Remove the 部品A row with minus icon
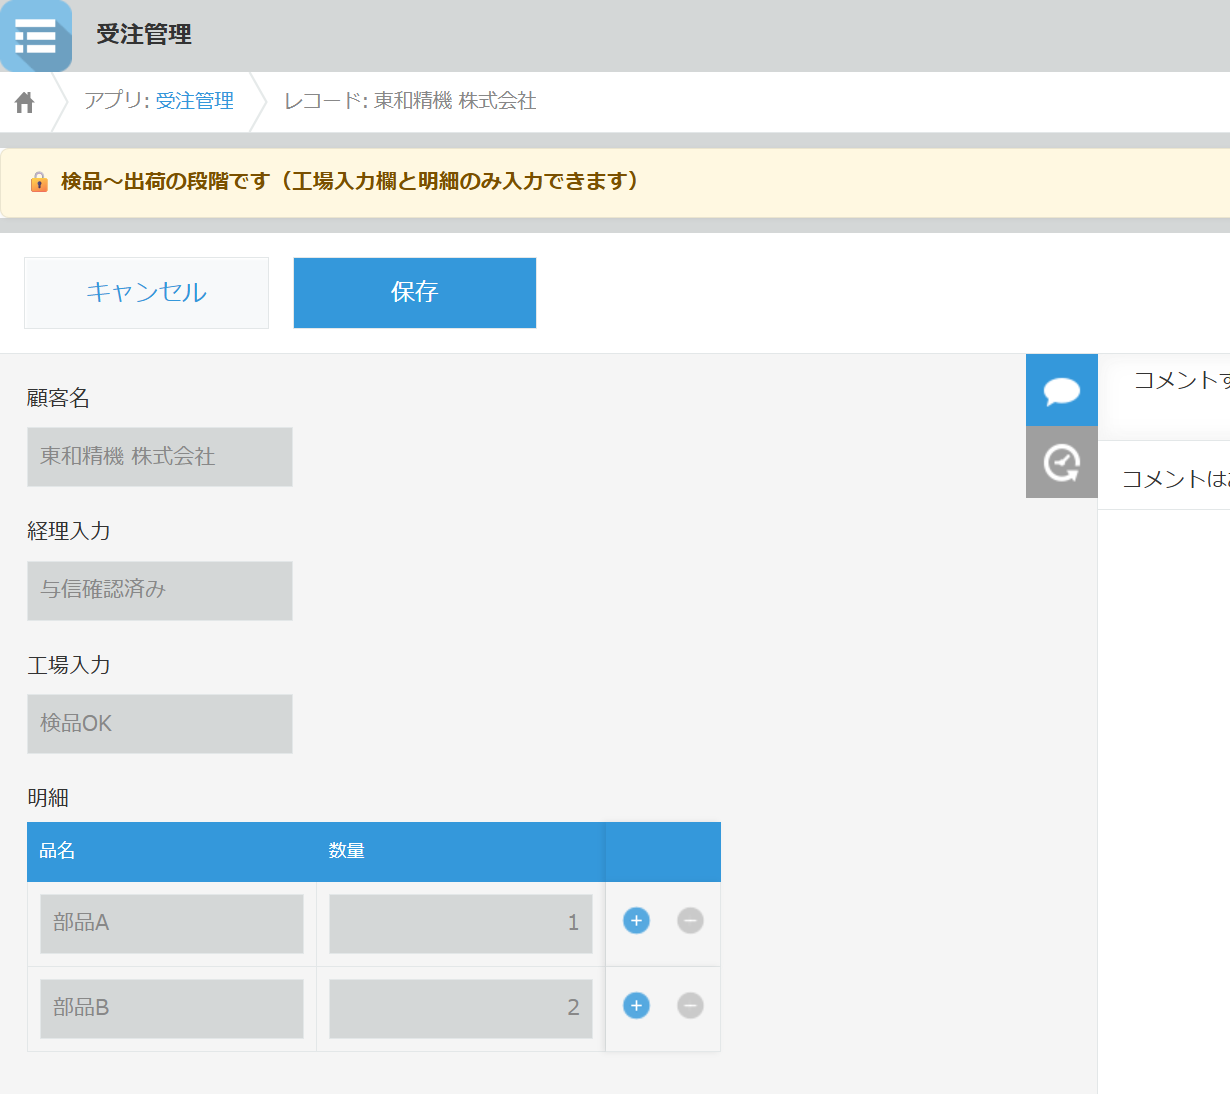The height and width of the screenshot is (1094, 1230). click(x=690, y=920)
